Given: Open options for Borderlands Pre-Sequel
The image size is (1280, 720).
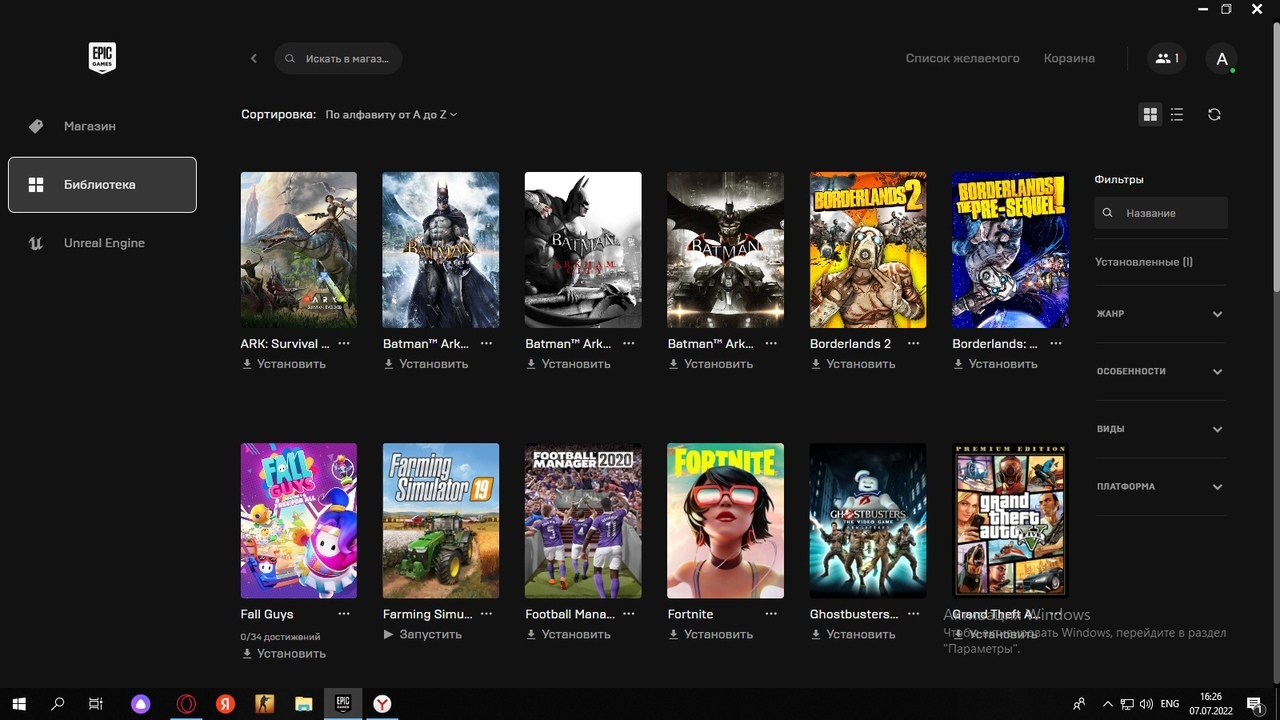Looking at the screenshot, I should tap(1055, 343).
